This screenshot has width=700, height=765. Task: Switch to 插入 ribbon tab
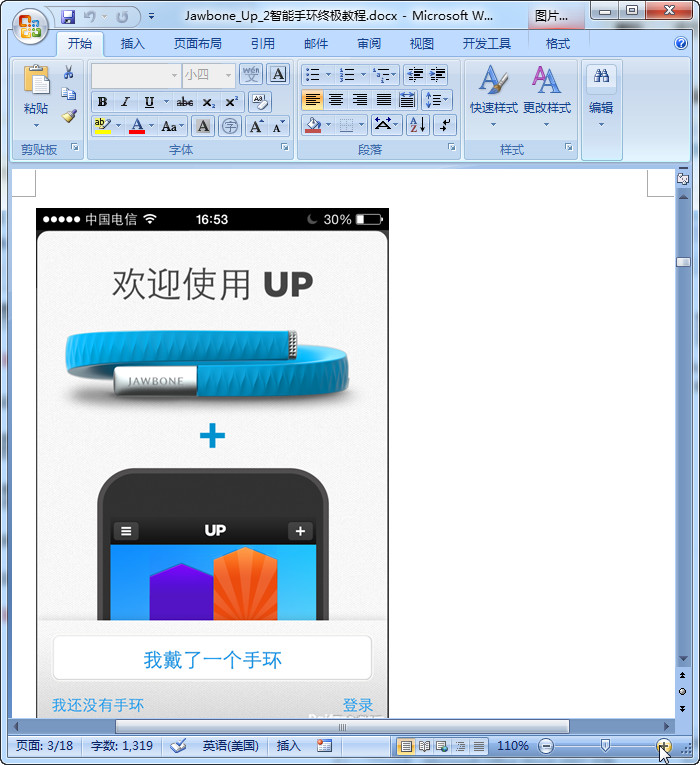point(132,44)
